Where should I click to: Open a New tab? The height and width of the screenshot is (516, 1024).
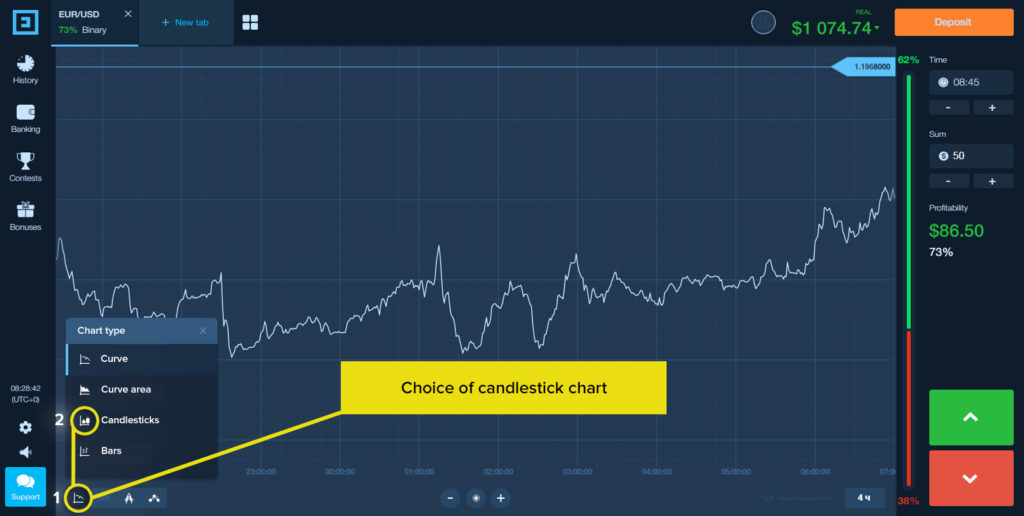185,22
